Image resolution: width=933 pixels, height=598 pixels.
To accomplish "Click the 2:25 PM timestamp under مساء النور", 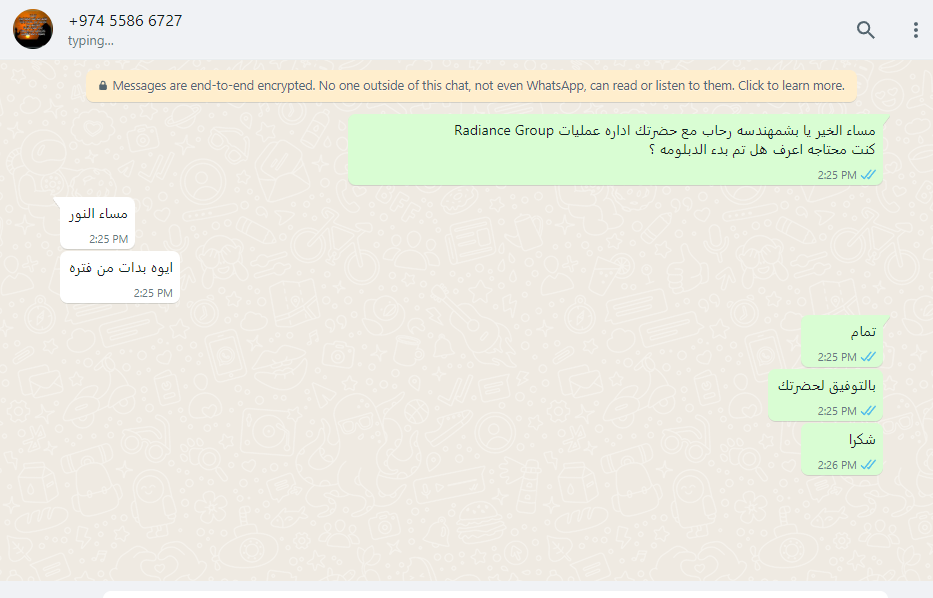I will tap(108, 239).
